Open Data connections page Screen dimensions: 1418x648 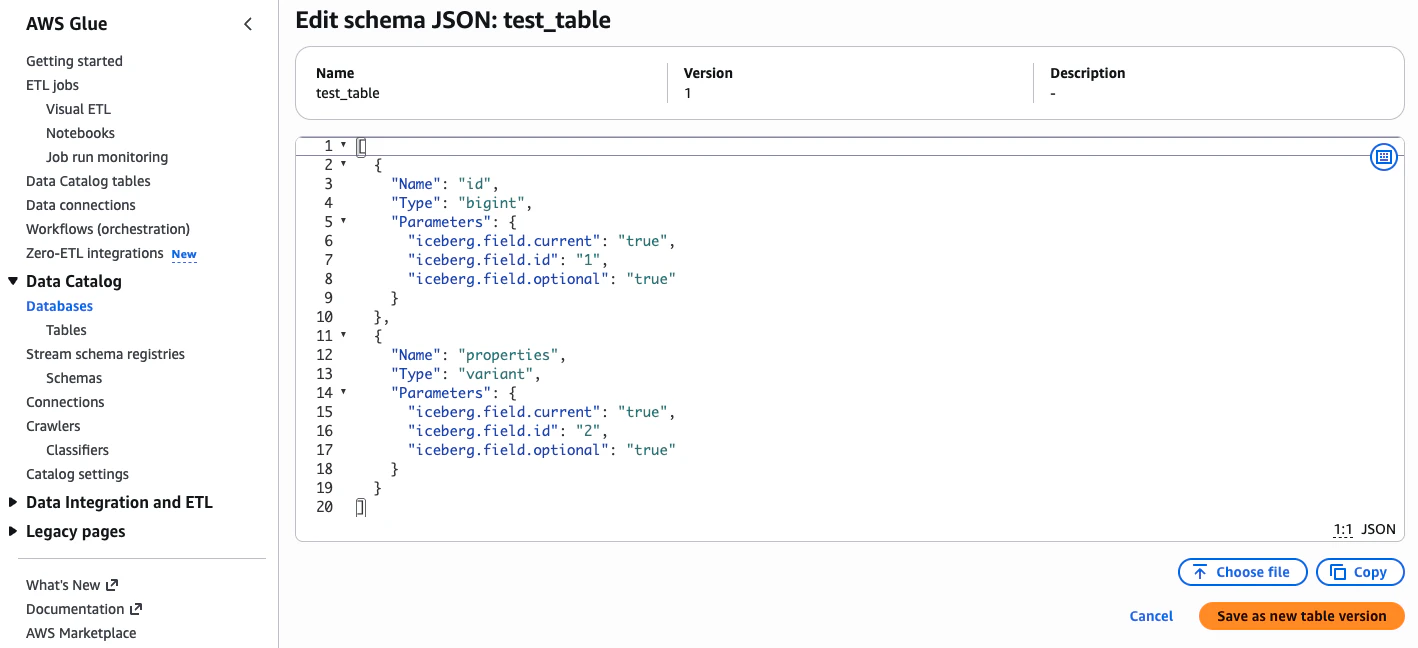click(x=81, y=205)
